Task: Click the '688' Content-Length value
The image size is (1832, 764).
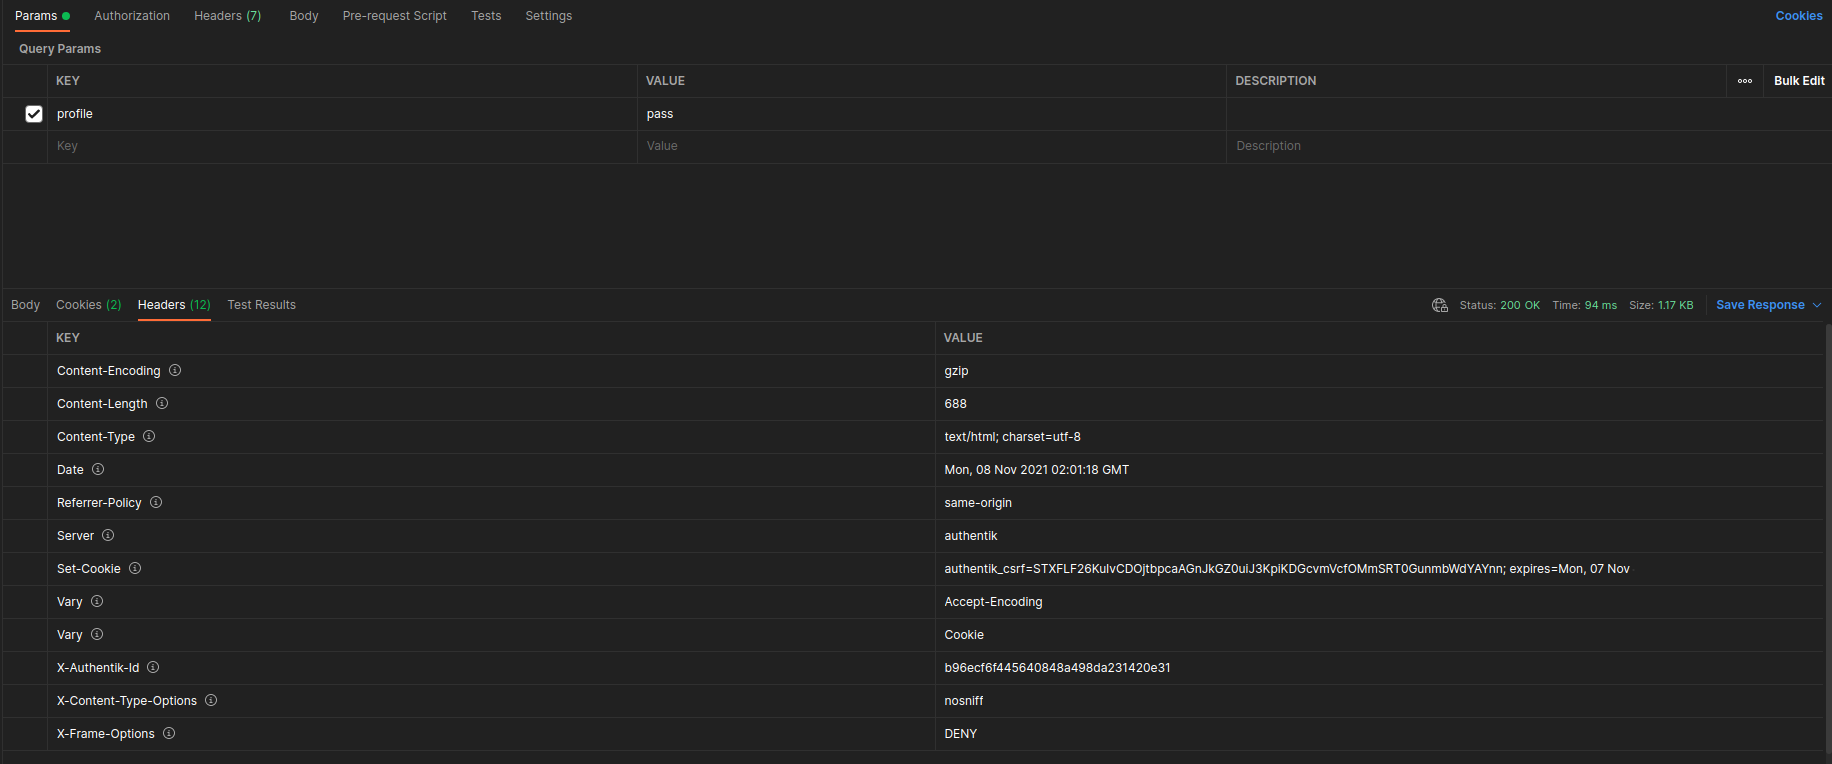Action: 955,404
